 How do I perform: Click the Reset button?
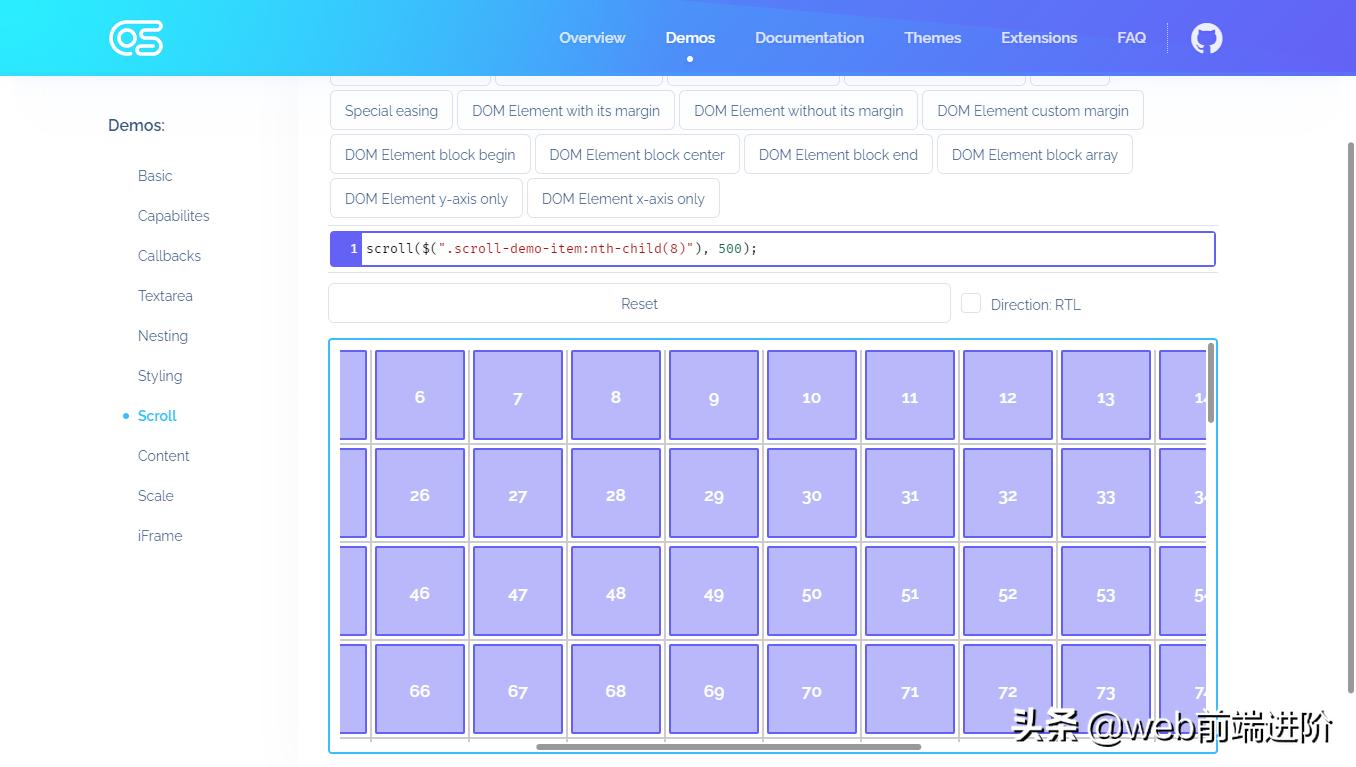coord(639,303)
